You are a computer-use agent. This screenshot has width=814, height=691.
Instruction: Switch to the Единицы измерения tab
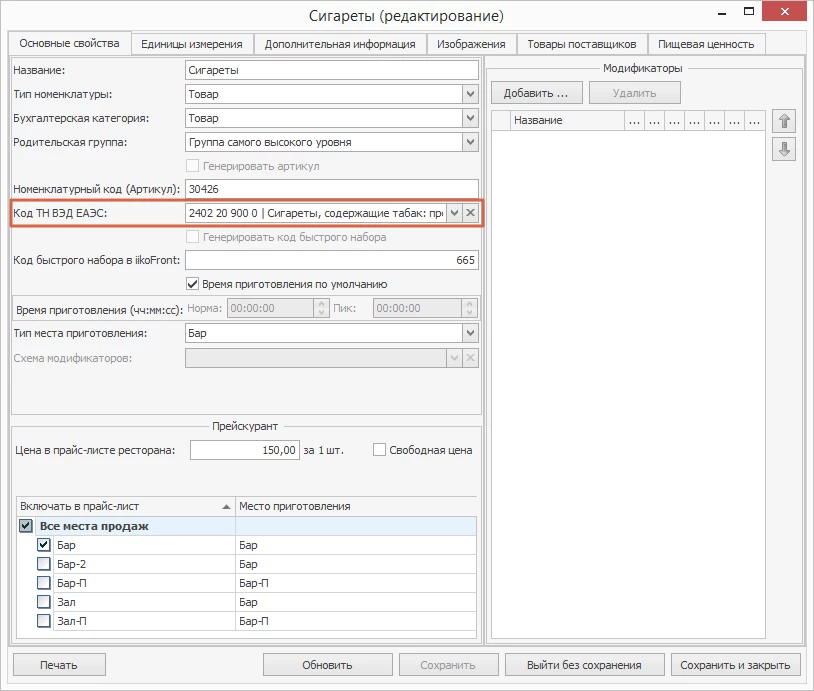pyautogui.click(x=192, y=44)
